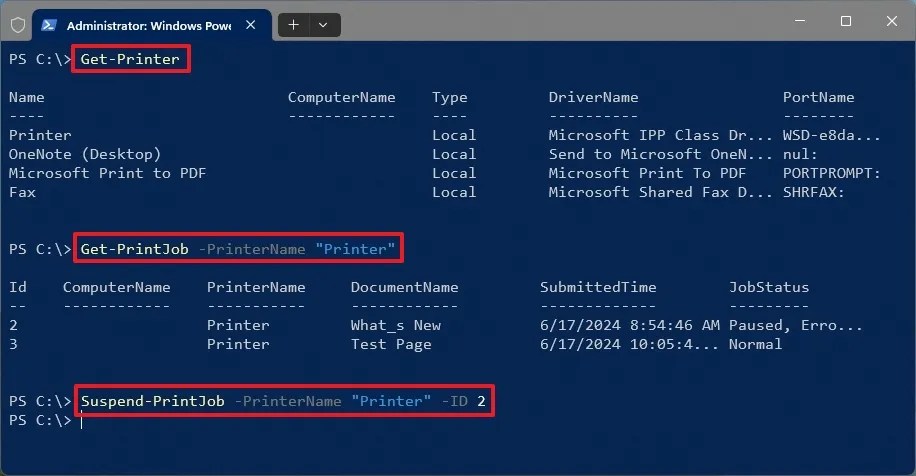
Task: Click the Name column header
Action: 26,97
